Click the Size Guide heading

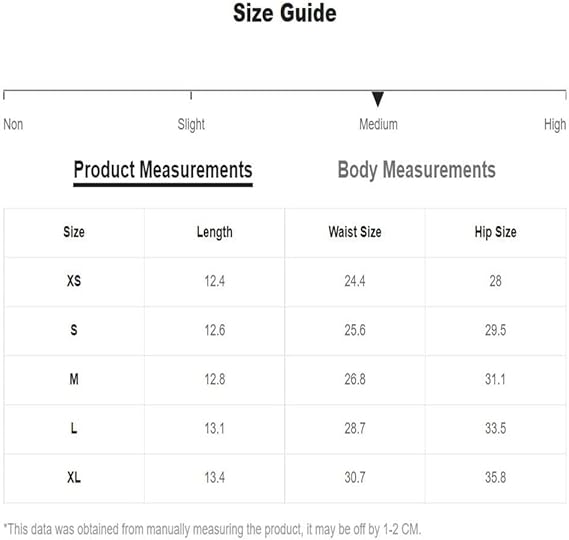(284, 13)
